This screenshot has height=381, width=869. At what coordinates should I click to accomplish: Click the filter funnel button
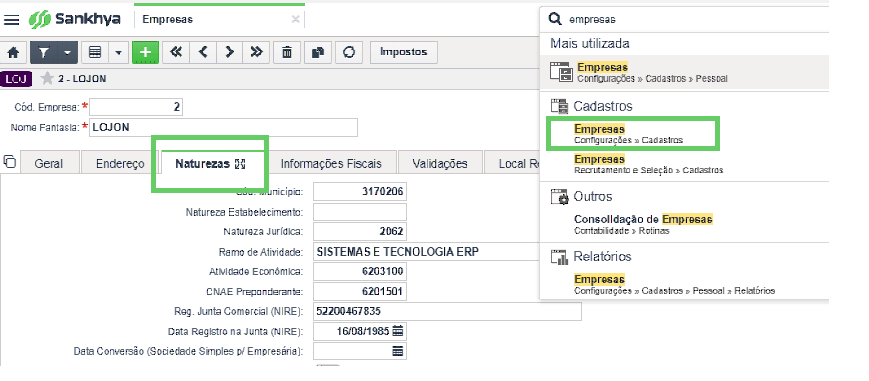click(44, 53)
